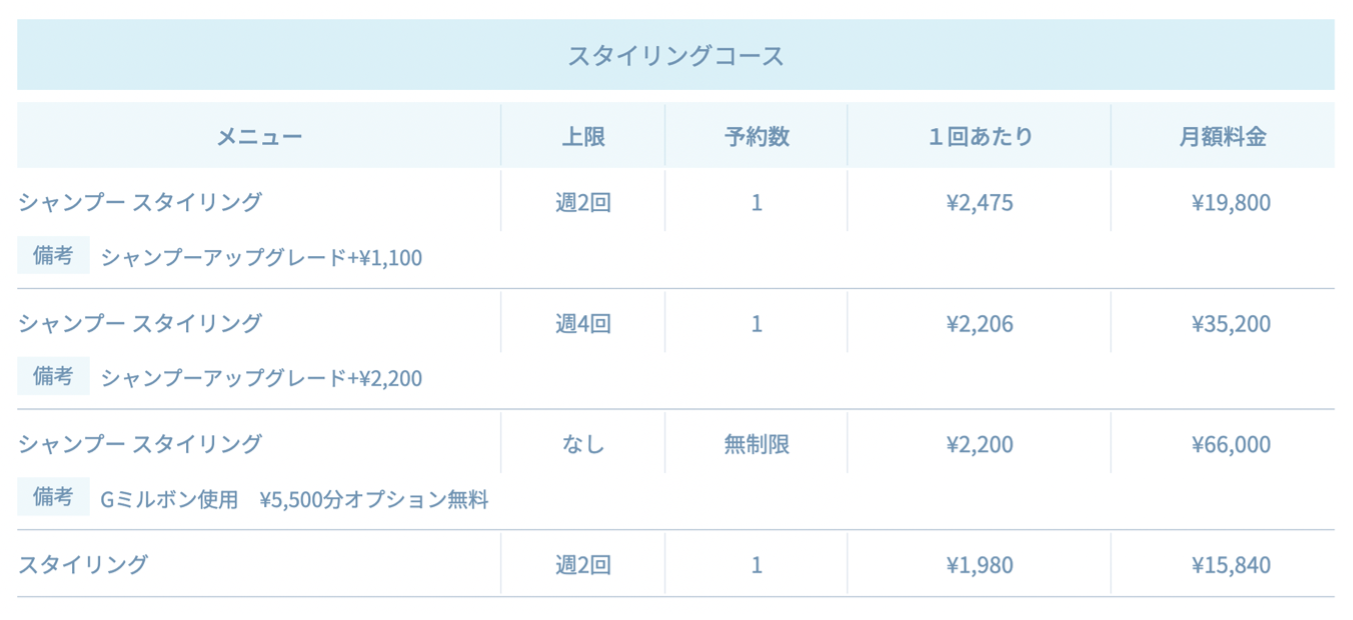Select the 週4回 limit cell
This screenshot has width=1353, height=620.
click(583, 324)
